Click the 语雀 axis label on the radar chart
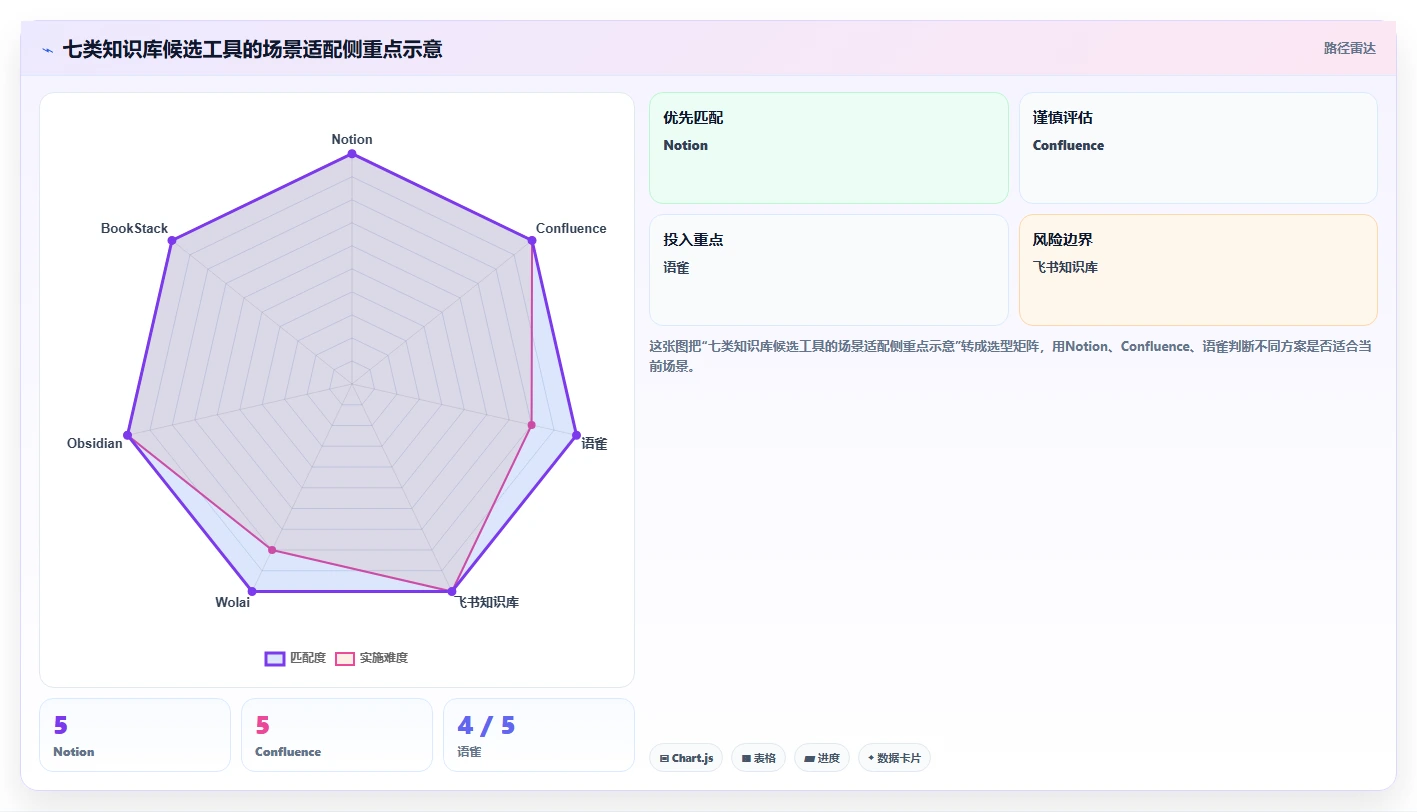 coord(594,443)
